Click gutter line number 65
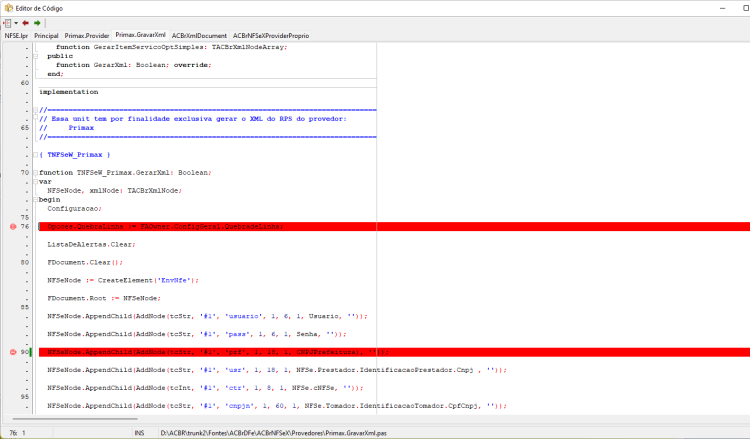 tap(25, 128)
